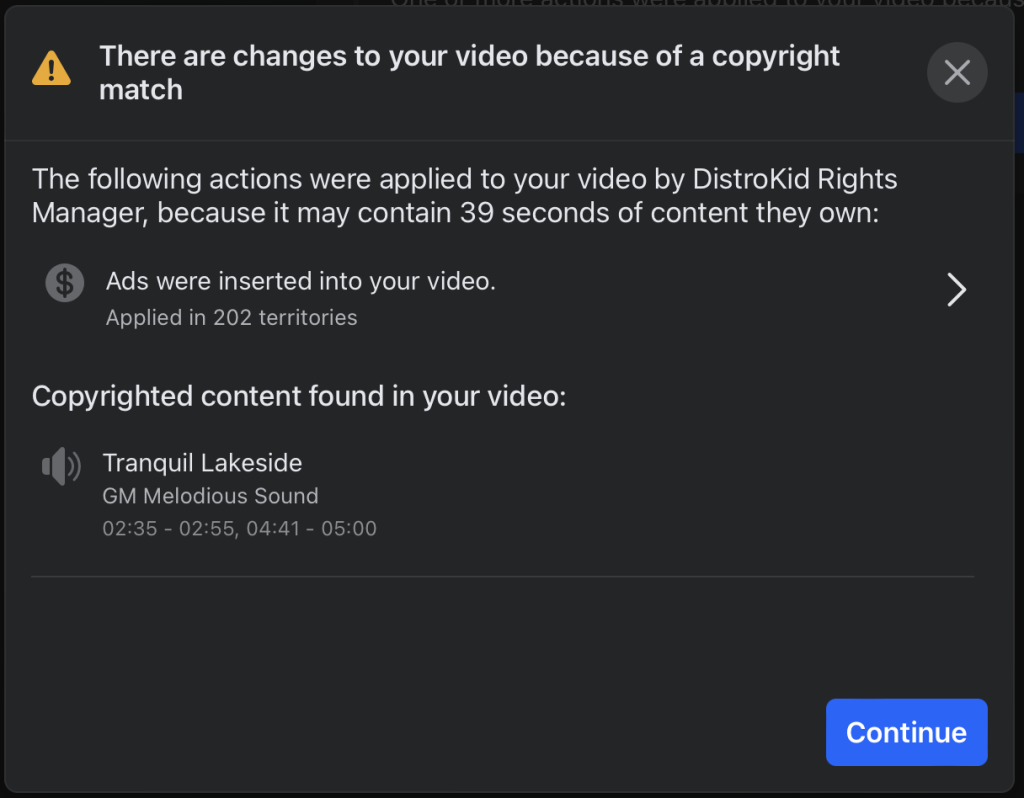
Task: Click the horizontal divider below track info
Action: point(503,577)
